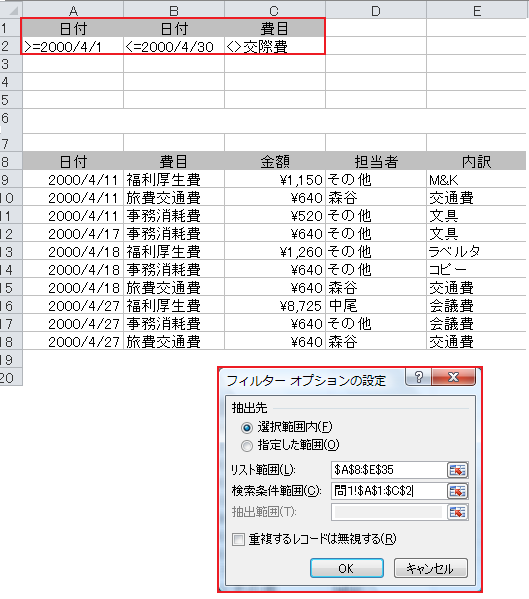529x599 pixels.
Task: Click the range picker icon for リスト範囲
Action: point(457,470)
